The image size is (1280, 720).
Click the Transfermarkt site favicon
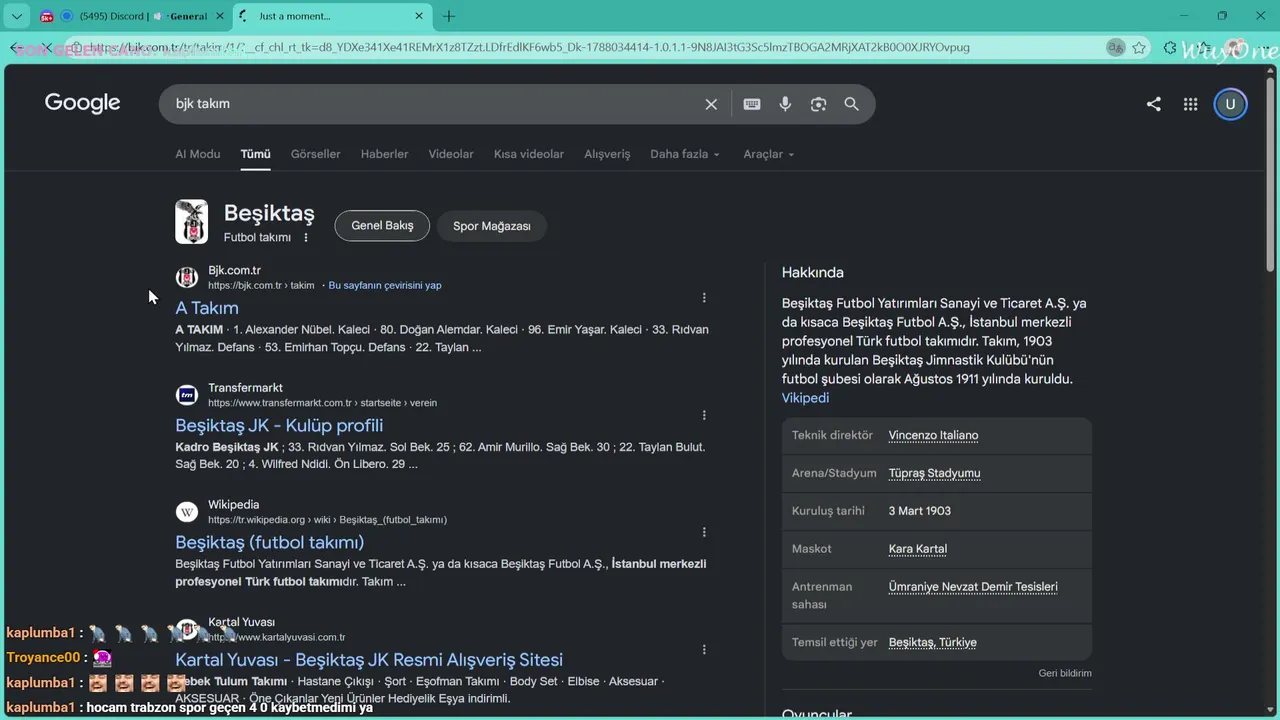(187, 395)
